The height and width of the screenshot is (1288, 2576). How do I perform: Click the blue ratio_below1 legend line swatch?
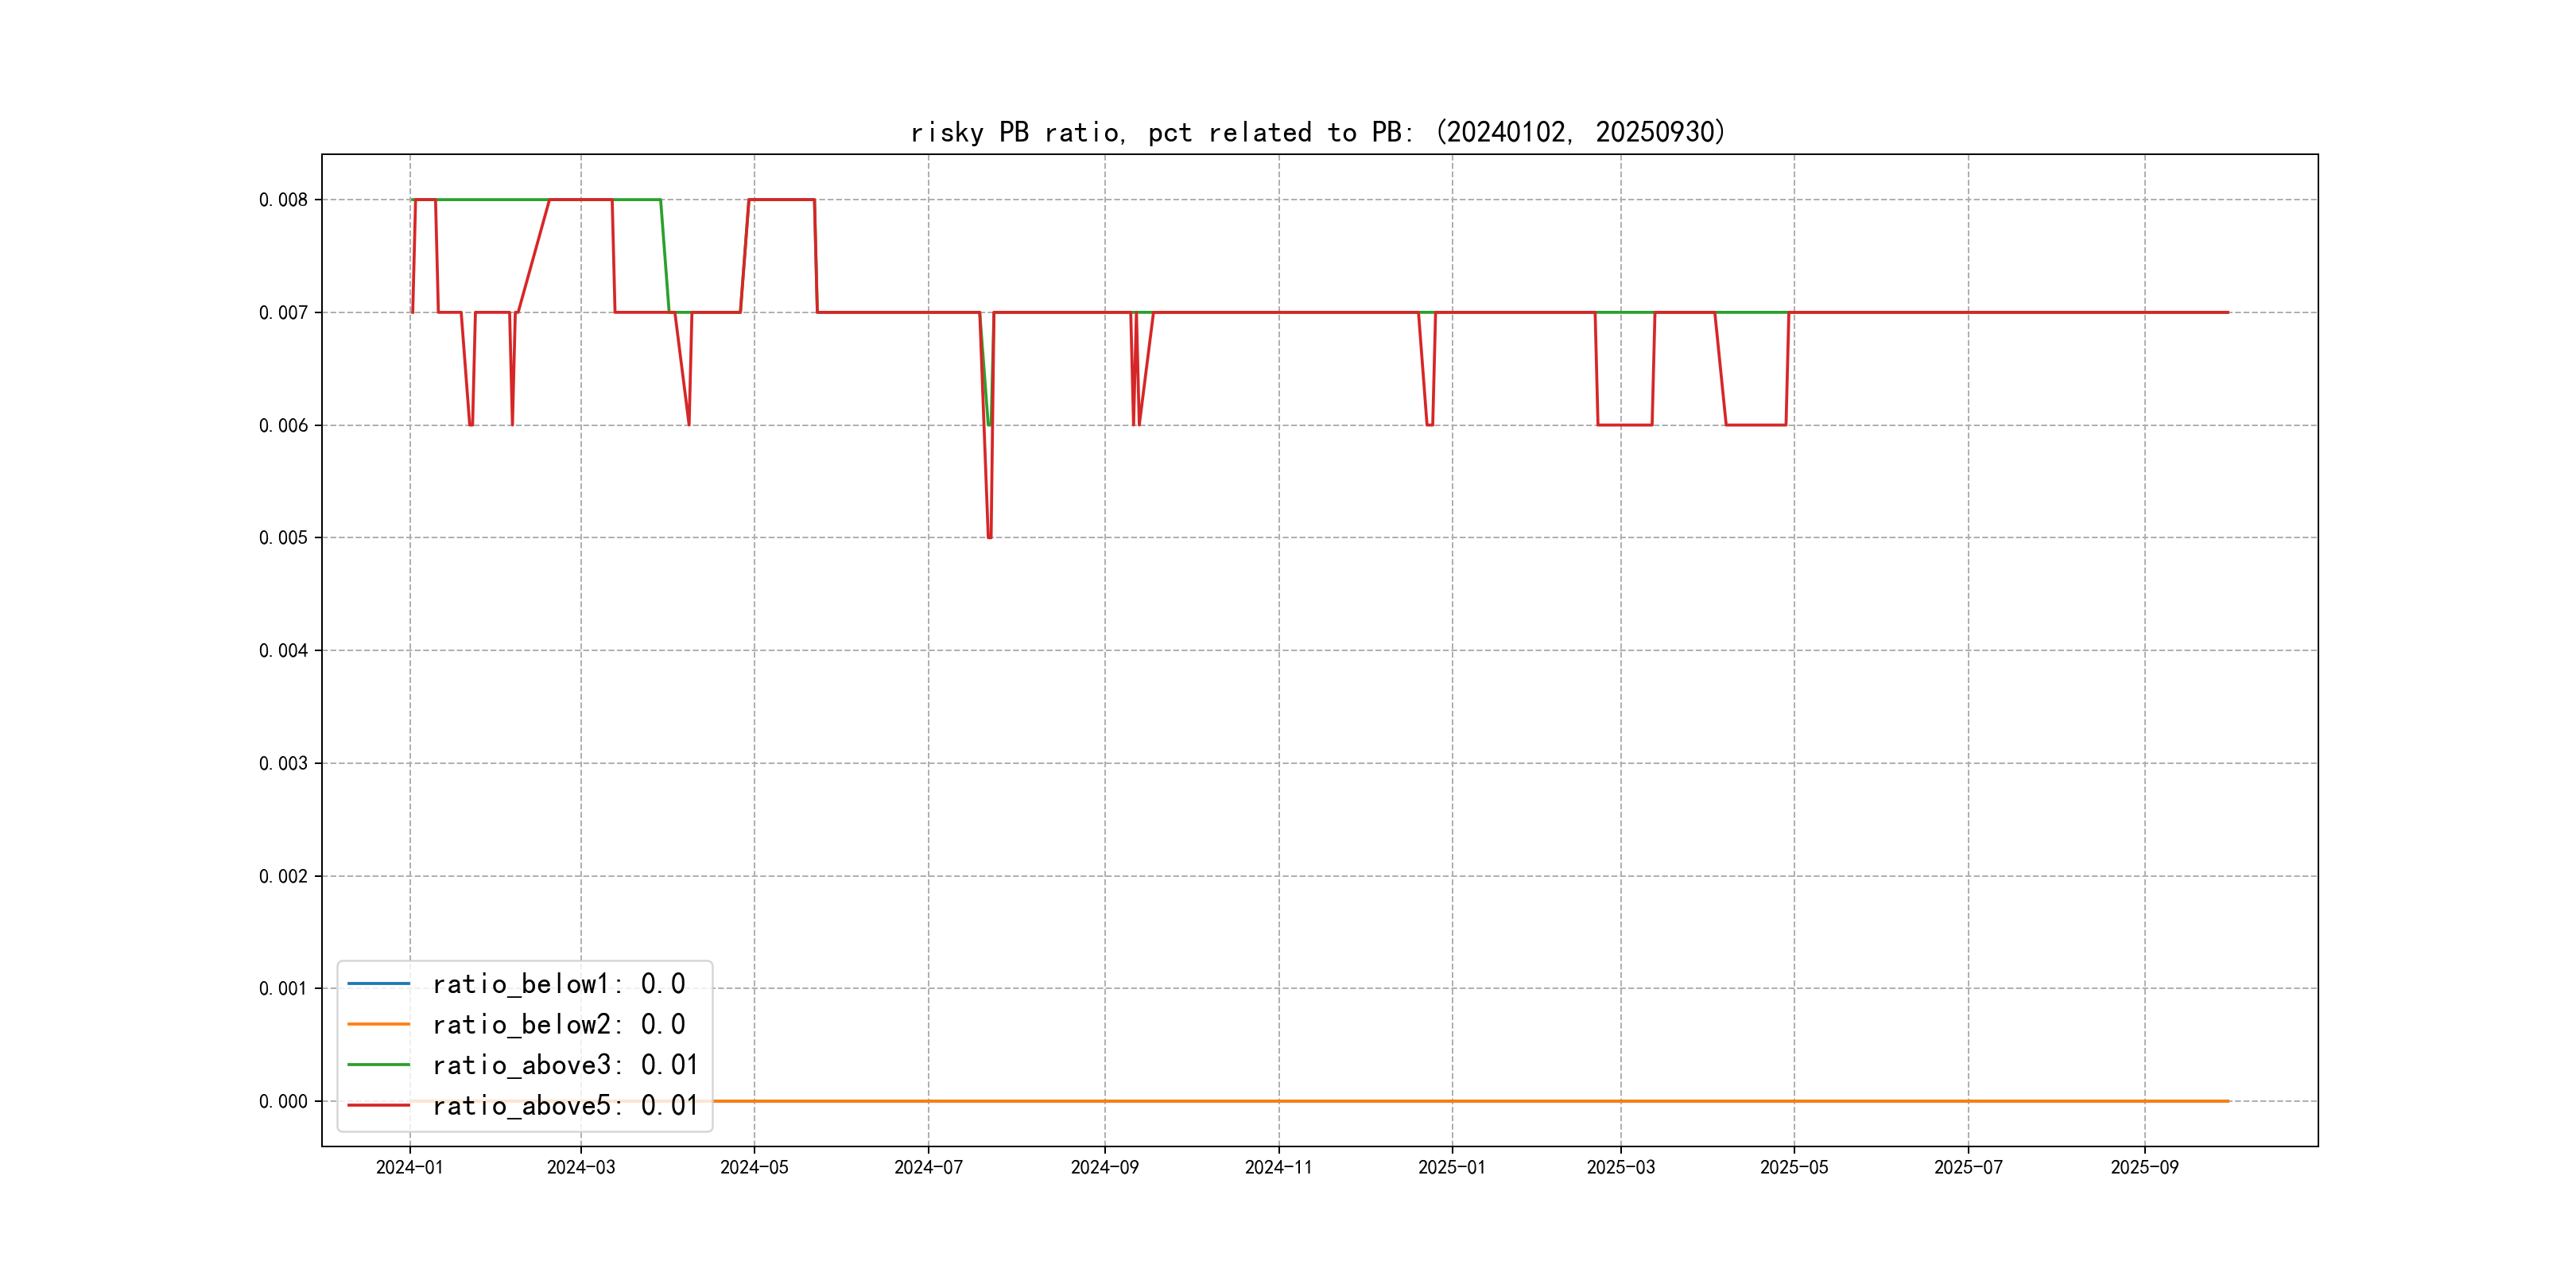coord(378,984)
